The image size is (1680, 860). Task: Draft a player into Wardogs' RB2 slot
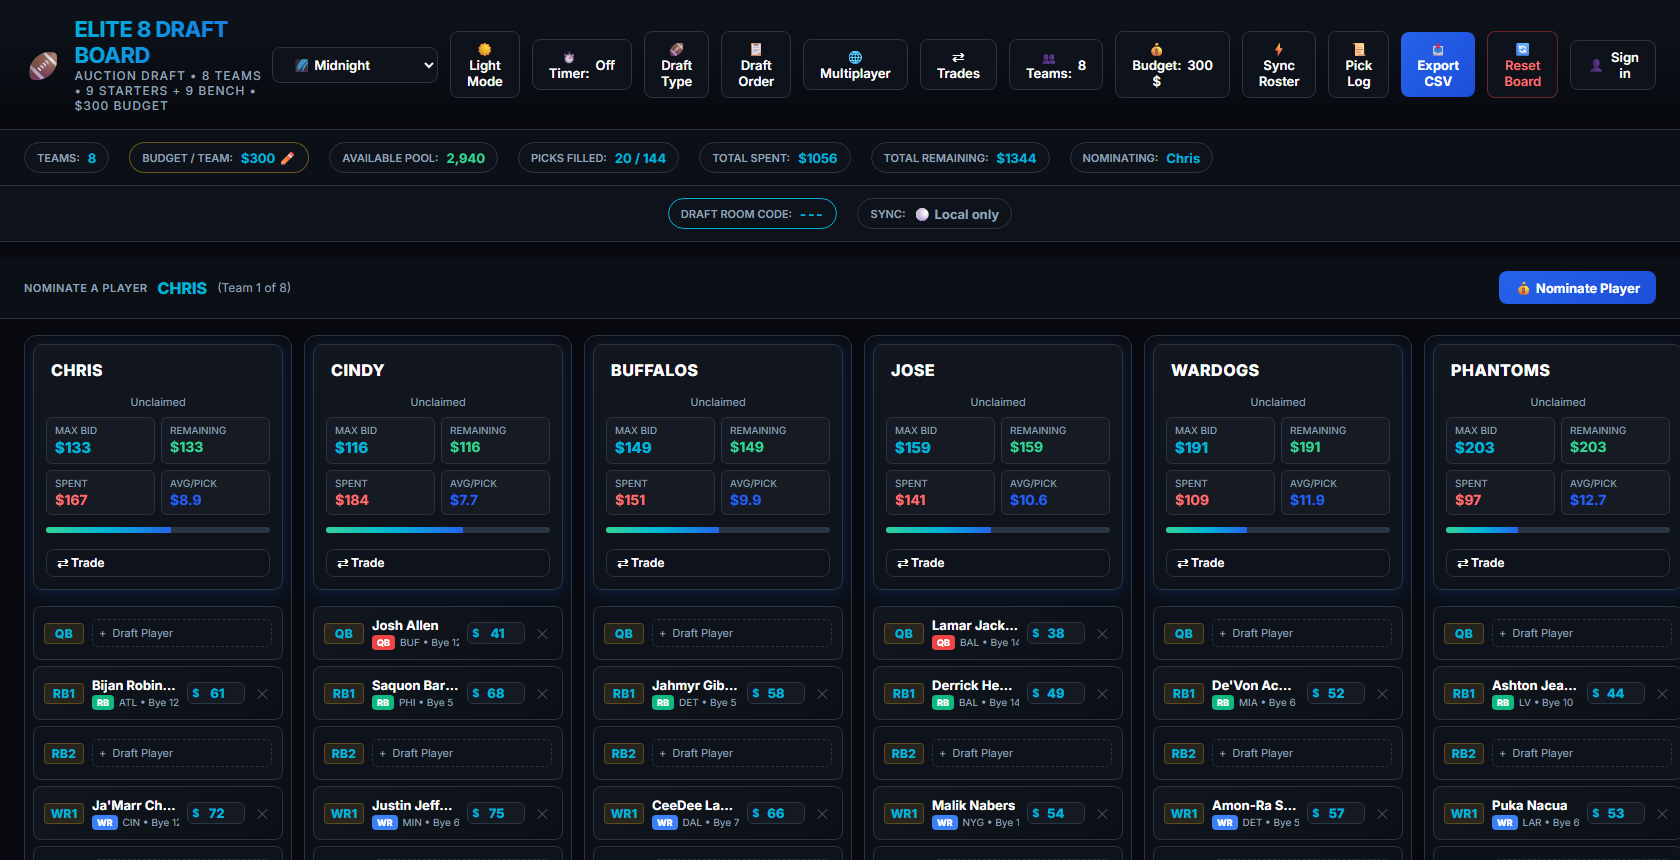[1302, 754]
